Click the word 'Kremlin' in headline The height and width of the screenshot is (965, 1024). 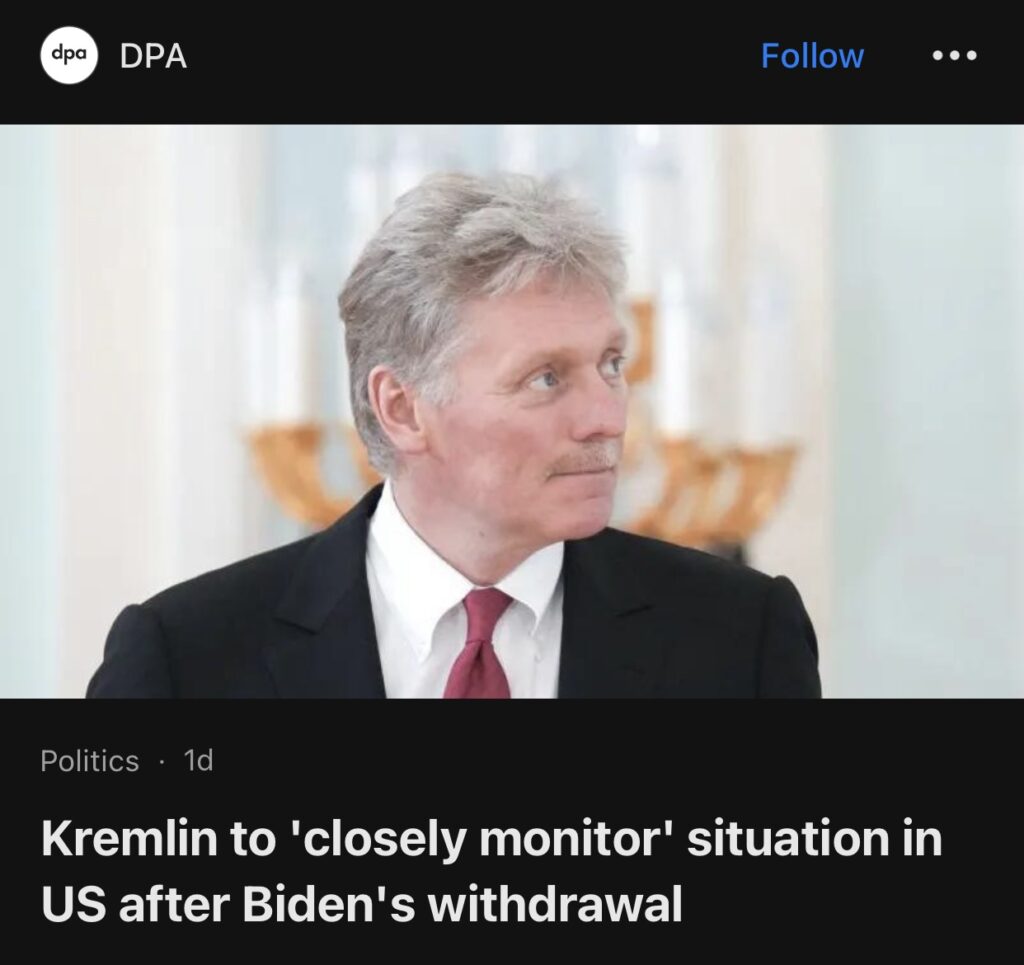click(x=129, y=838)
